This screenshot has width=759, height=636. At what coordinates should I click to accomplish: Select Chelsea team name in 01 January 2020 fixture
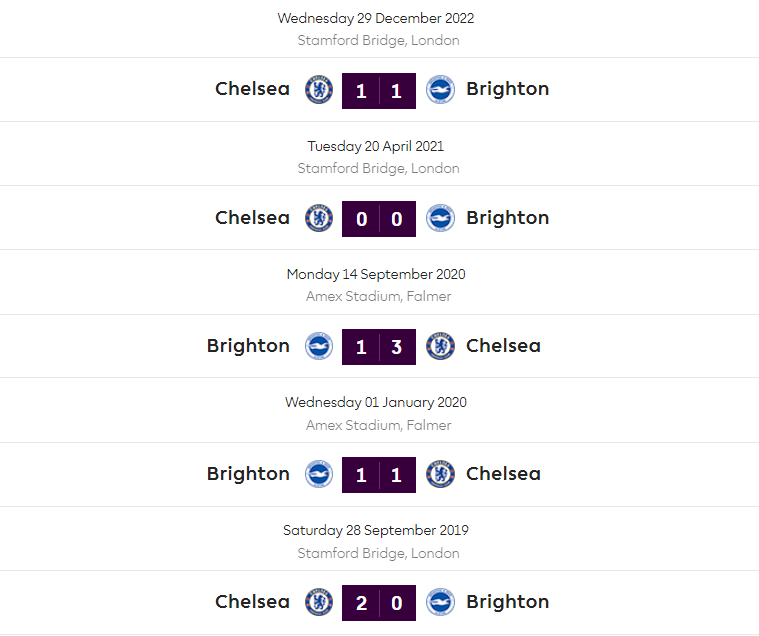pyautogui.click(x=503, y=474)
